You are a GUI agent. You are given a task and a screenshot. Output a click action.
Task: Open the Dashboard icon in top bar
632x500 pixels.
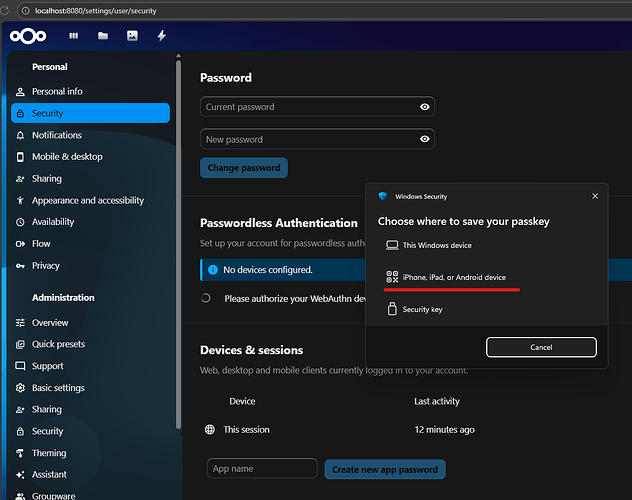74,36
